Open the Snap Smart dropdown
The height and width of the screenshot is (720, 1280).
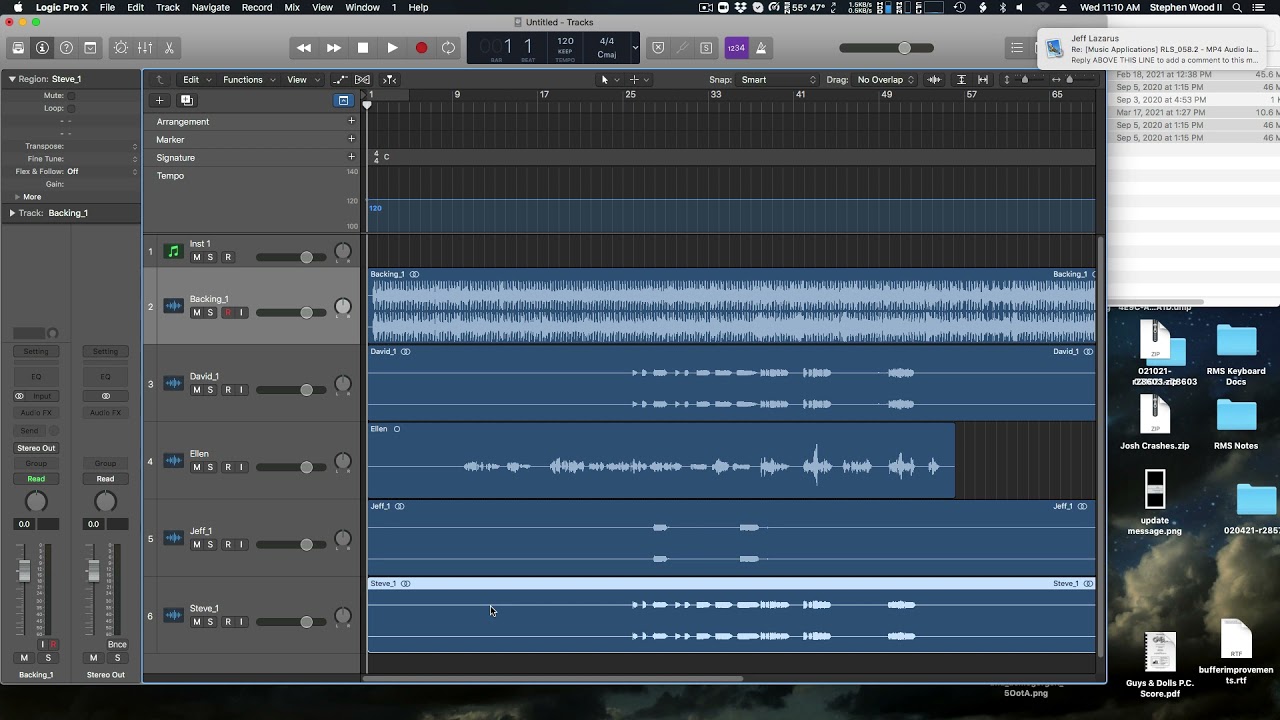778,80
